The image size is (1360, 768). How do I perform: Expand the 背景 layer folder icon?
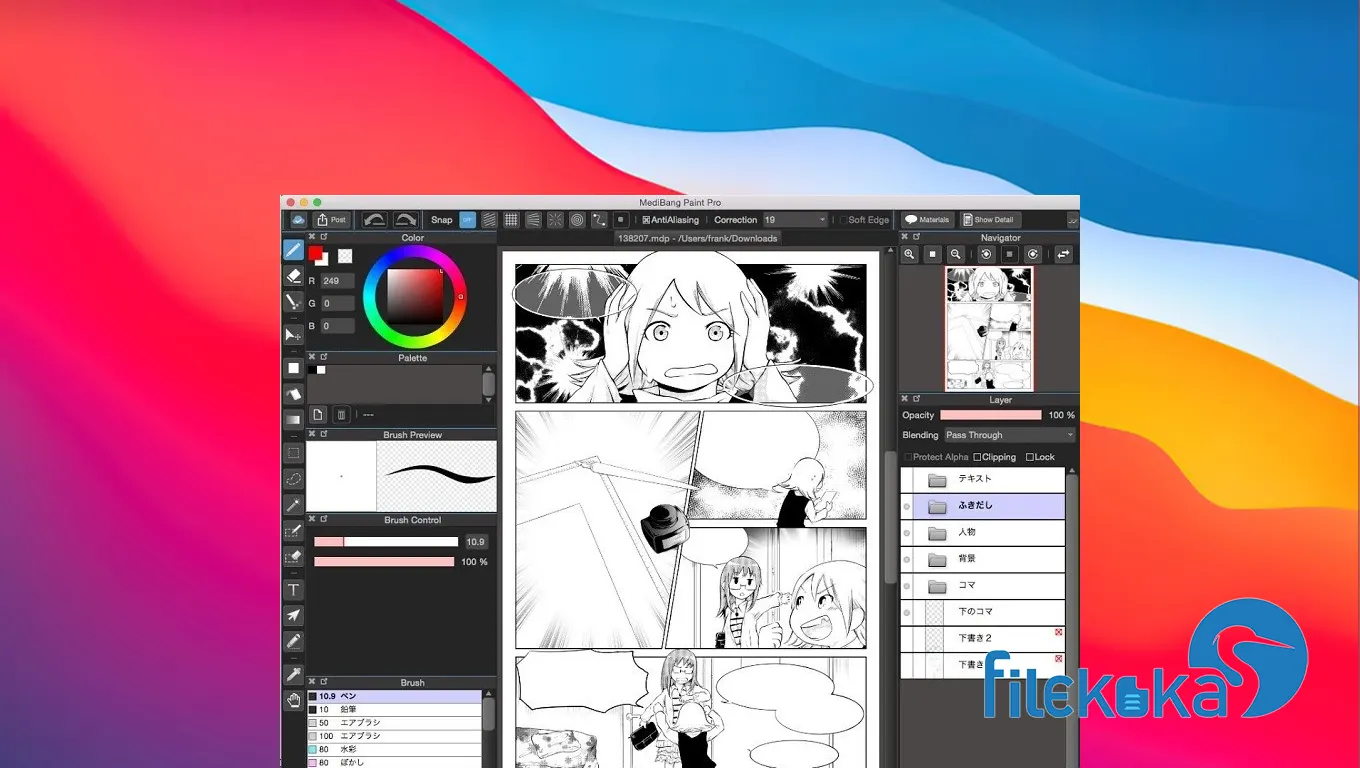coord(937,559)
